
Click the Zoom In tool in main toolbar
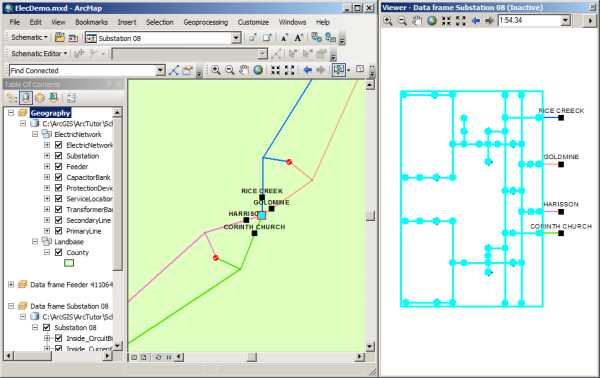coord(216,70)
